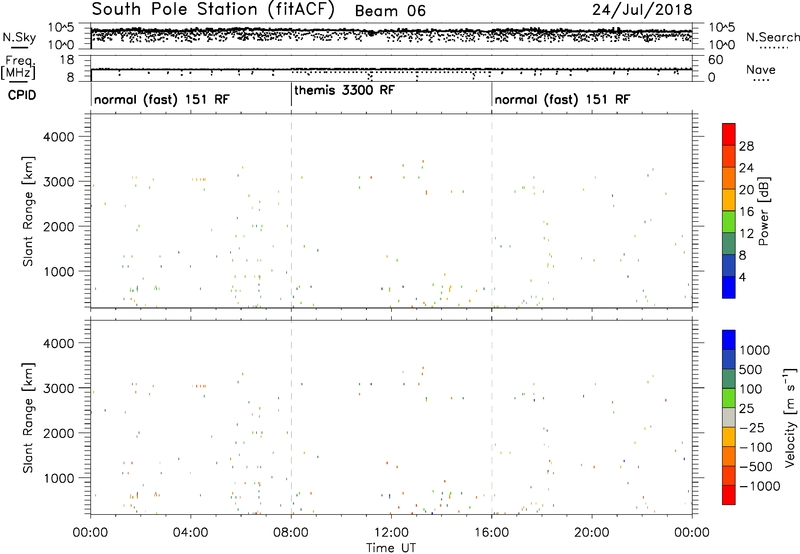Click the 'Time UT' axis title
The image size is (800, 554).
[x=391, y=548]
